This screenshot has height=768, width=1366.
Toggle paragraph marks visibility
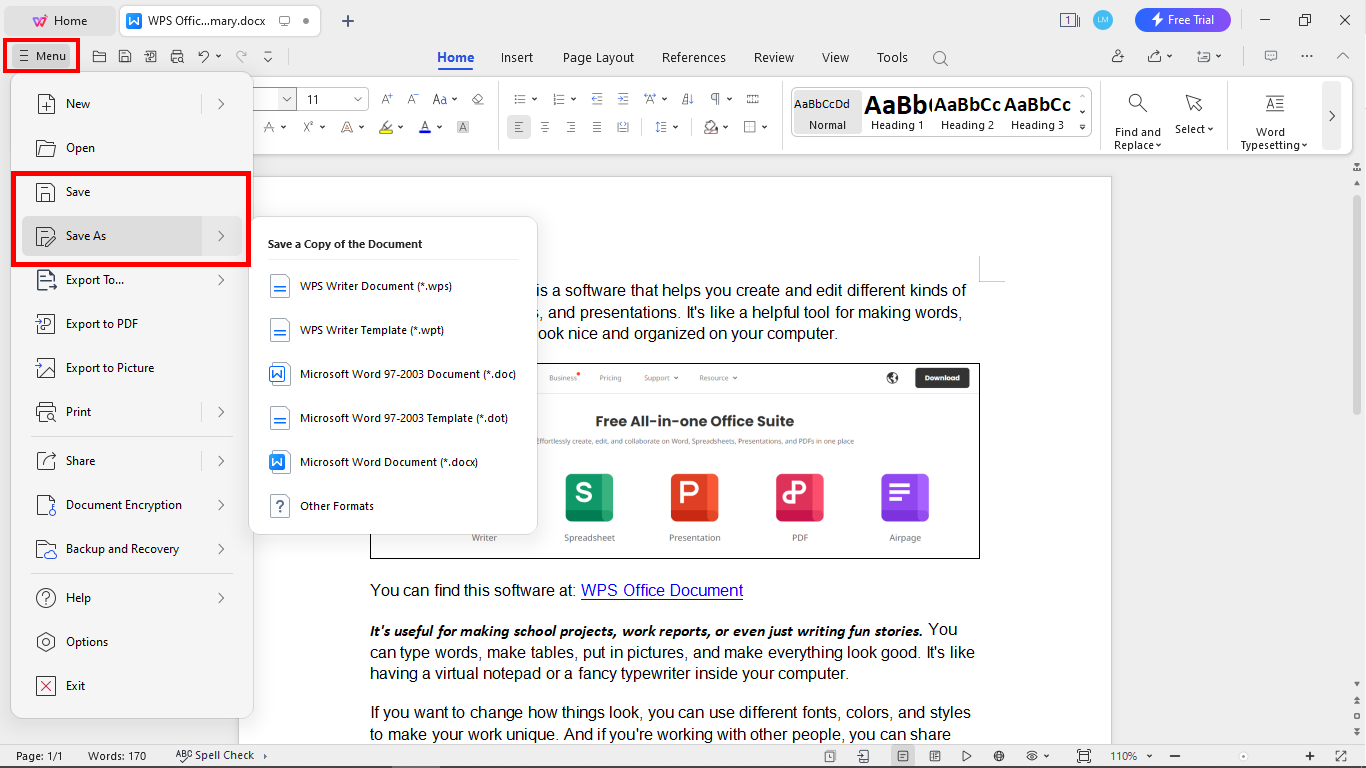(717, 99)
